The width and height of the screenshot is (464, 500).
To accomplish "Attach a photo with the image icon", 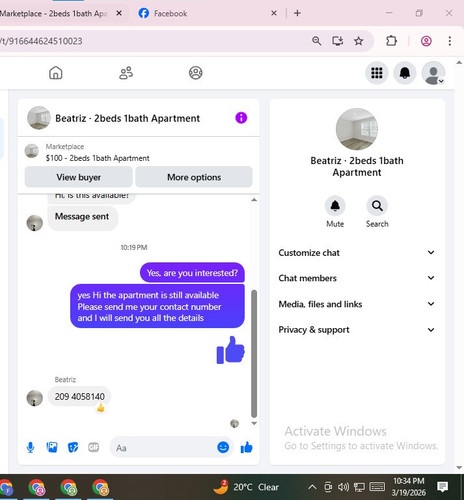I will pos(52,447).
